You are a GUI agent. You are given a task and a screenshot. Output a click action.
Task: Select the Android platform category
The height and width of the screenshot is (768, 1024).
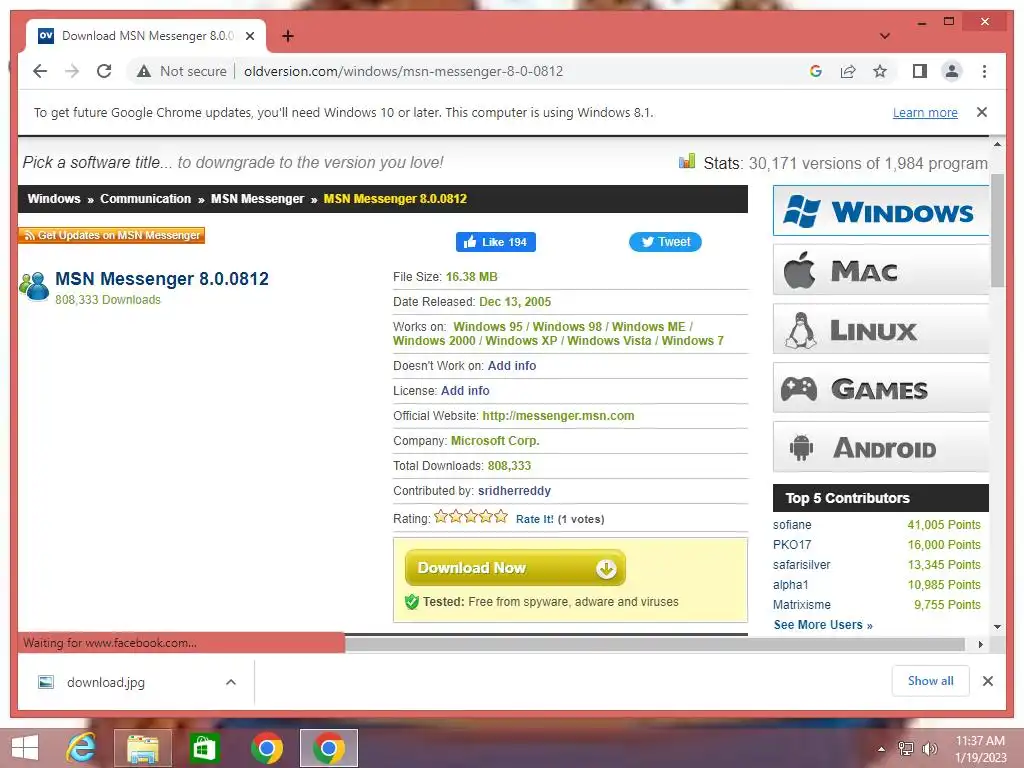(881, 447)
